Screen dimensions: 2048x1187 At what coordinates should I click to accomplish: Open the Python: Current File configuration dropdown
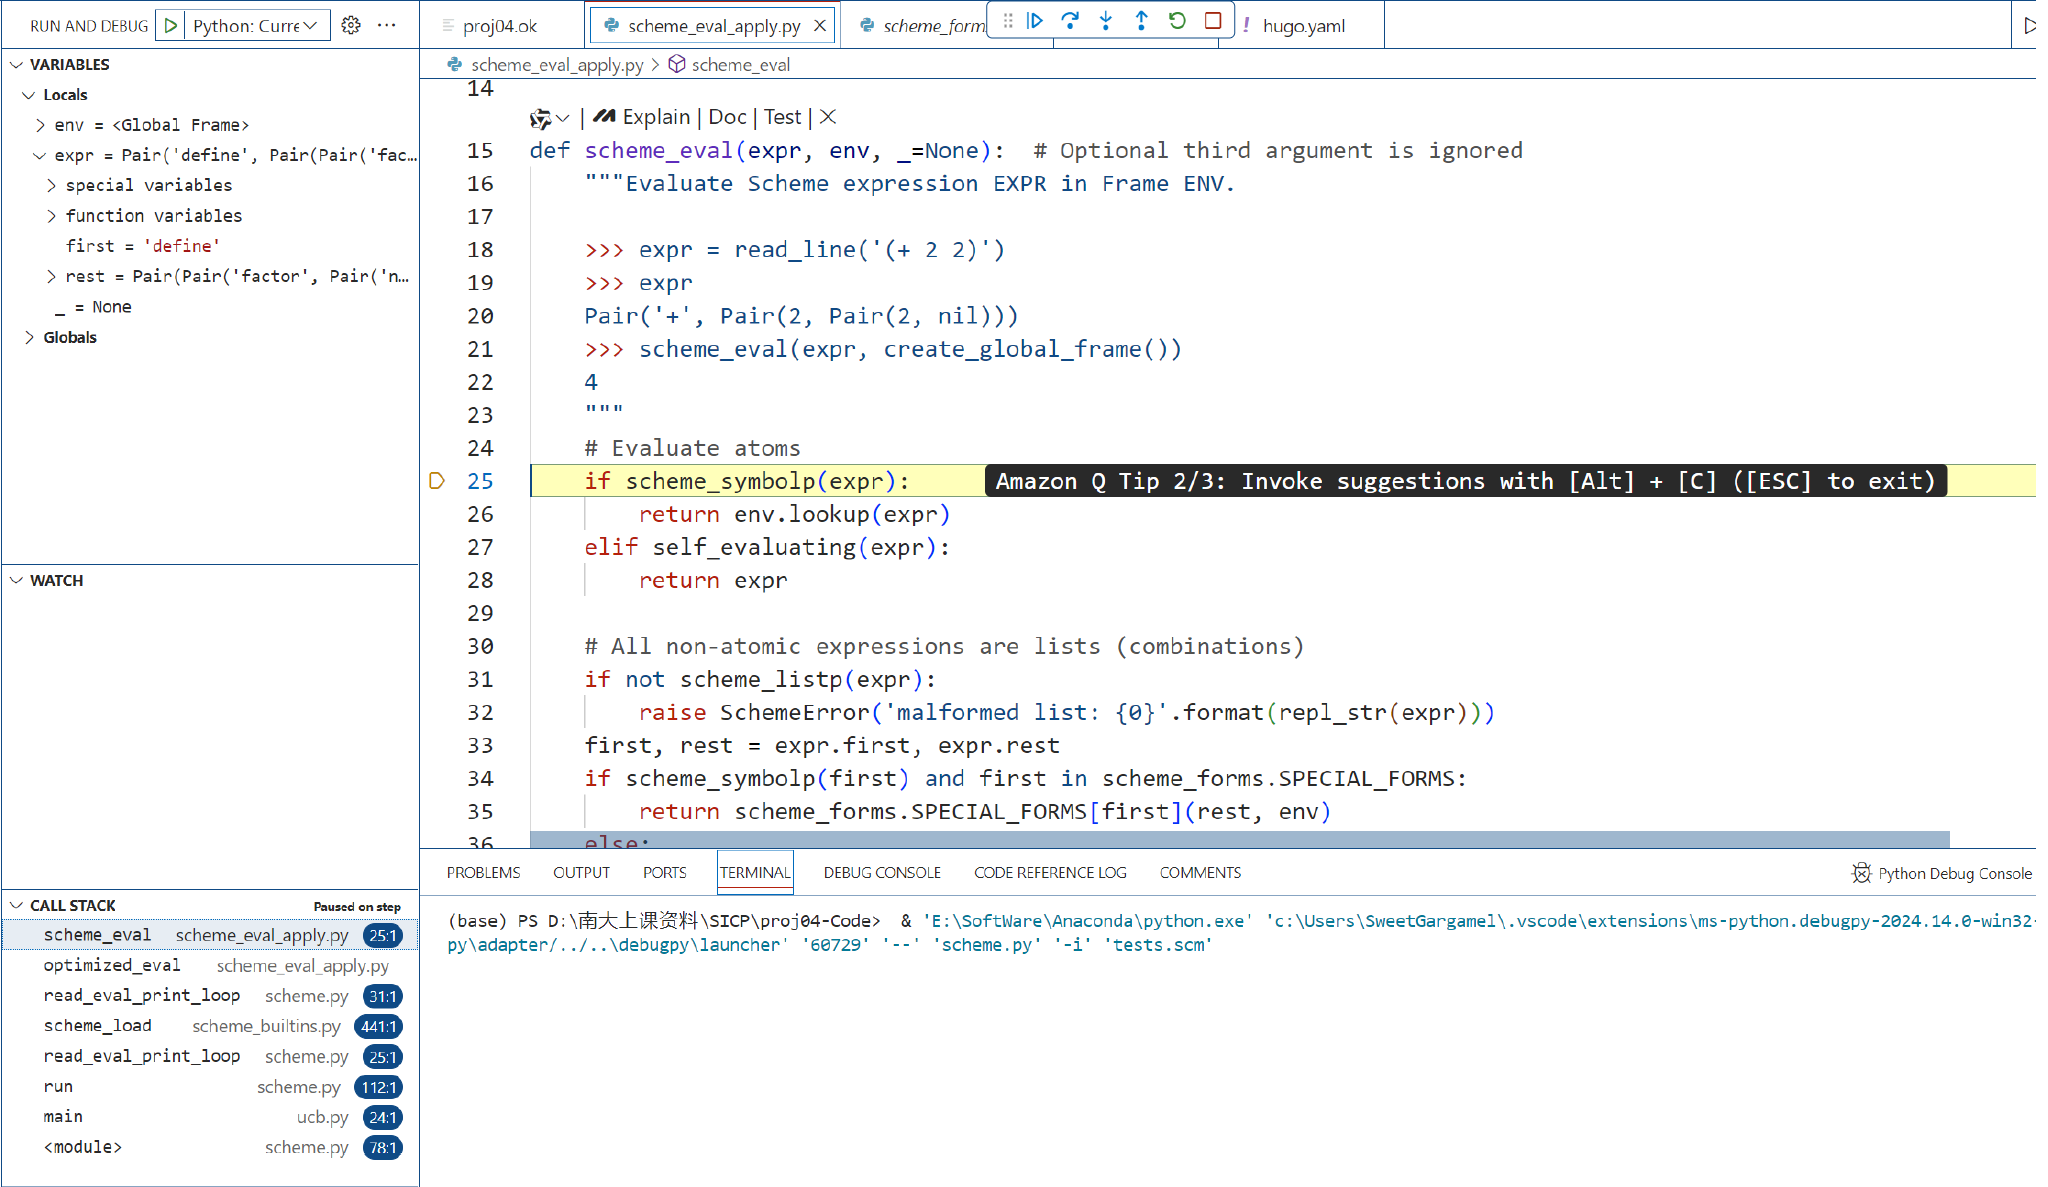point(255,26)
